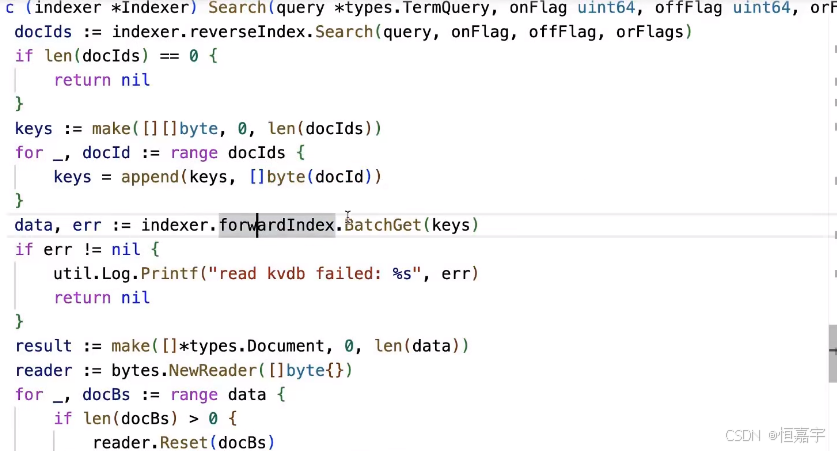Click orFlags argument in reverseIndex.Search call
Viewport: 837px width, 451px height.
pos(649,32)
